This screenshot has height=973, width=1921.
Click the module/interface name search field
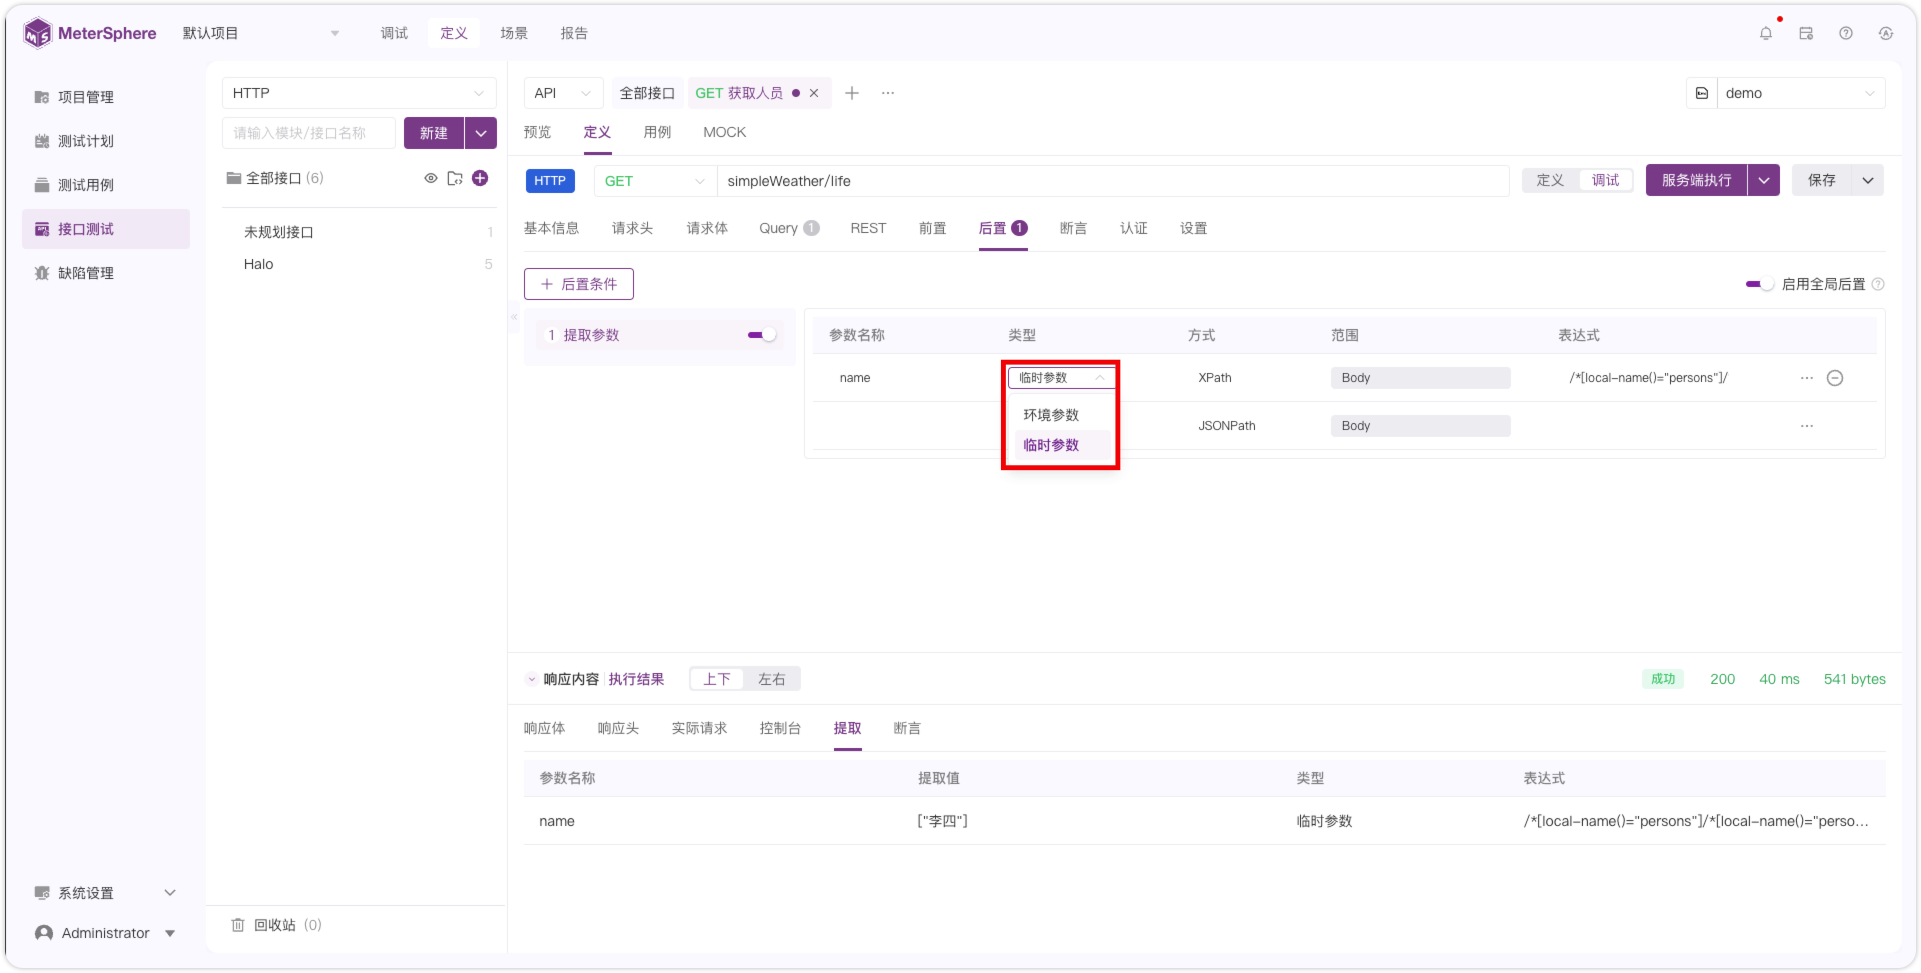tap(309, 133)
